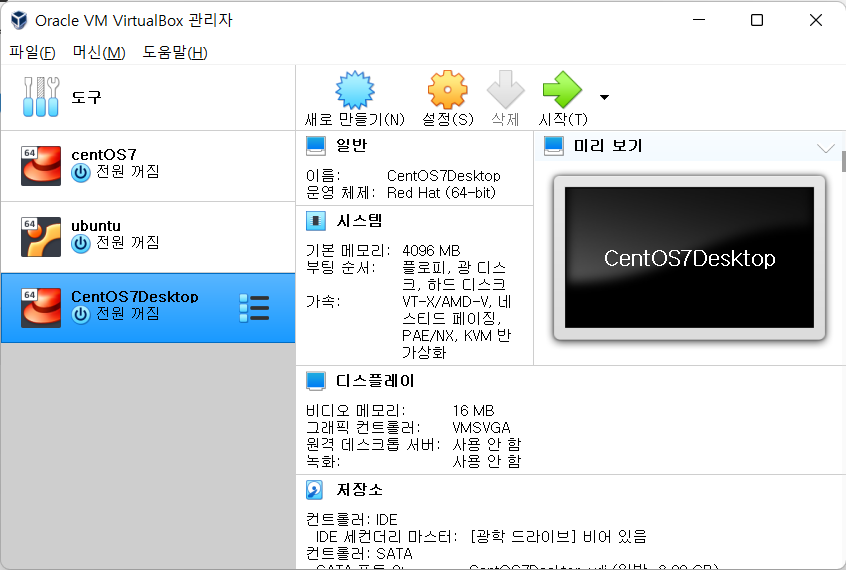
Task: Click the base memory value 4096 MB
Action: pos(431,250)
